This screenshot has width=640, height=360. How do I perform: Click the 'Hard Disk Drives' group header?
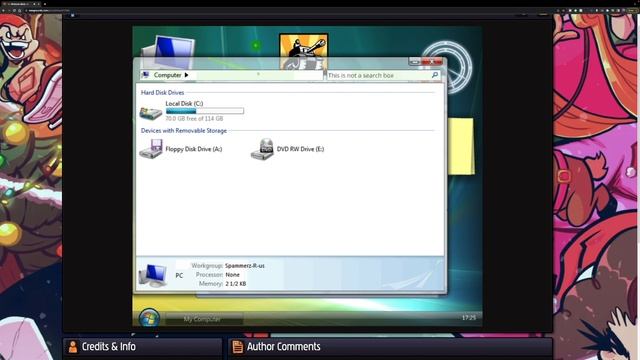162,93
